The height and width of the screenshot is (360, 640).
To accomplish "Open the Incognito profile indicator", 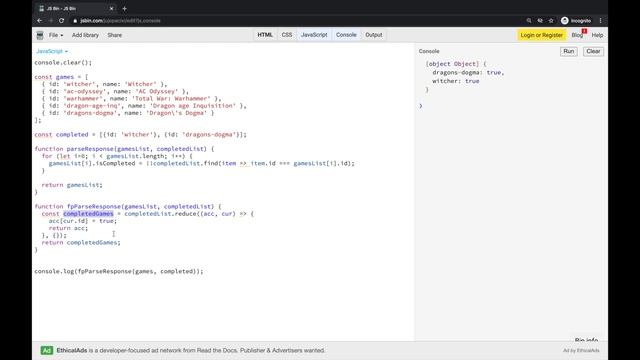I will pos(576,20).
